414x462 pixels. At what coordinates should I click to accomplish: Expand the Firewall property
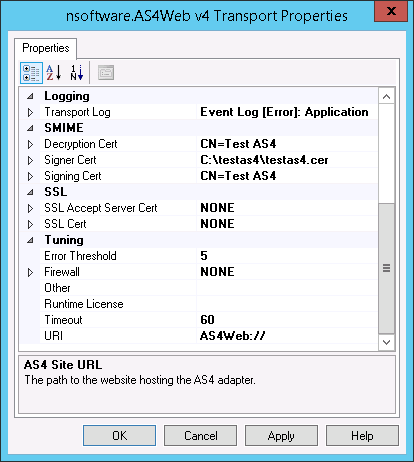click(x=30, y=272)
